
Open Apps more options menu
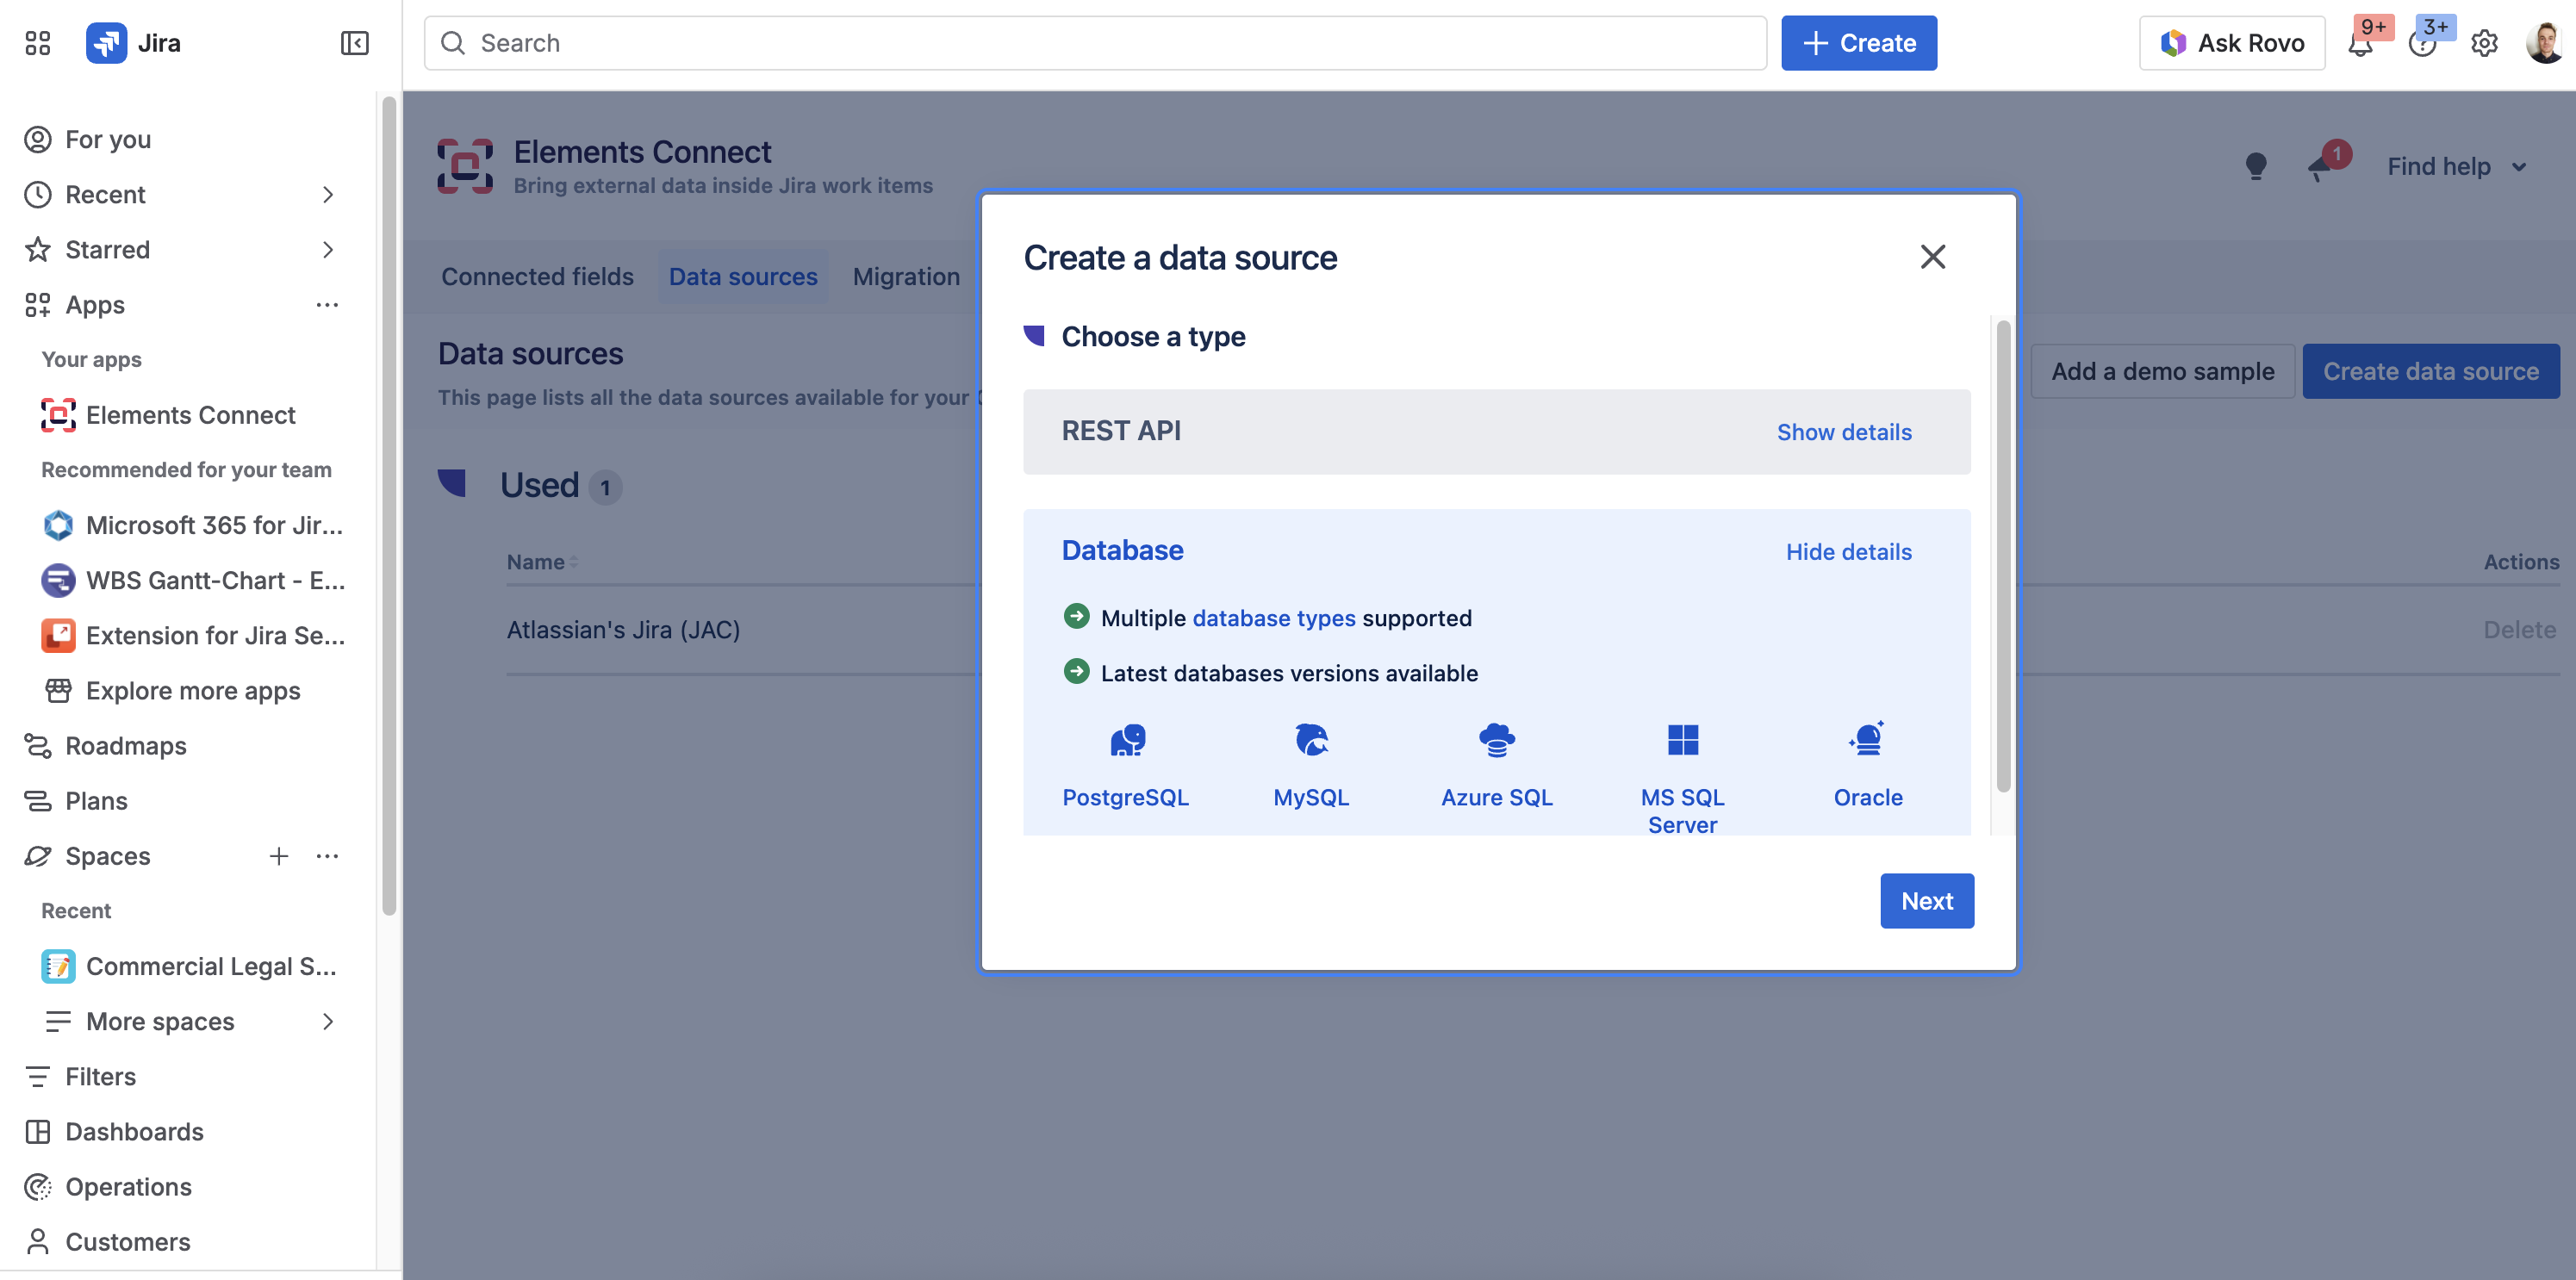[x=328, y=305]
